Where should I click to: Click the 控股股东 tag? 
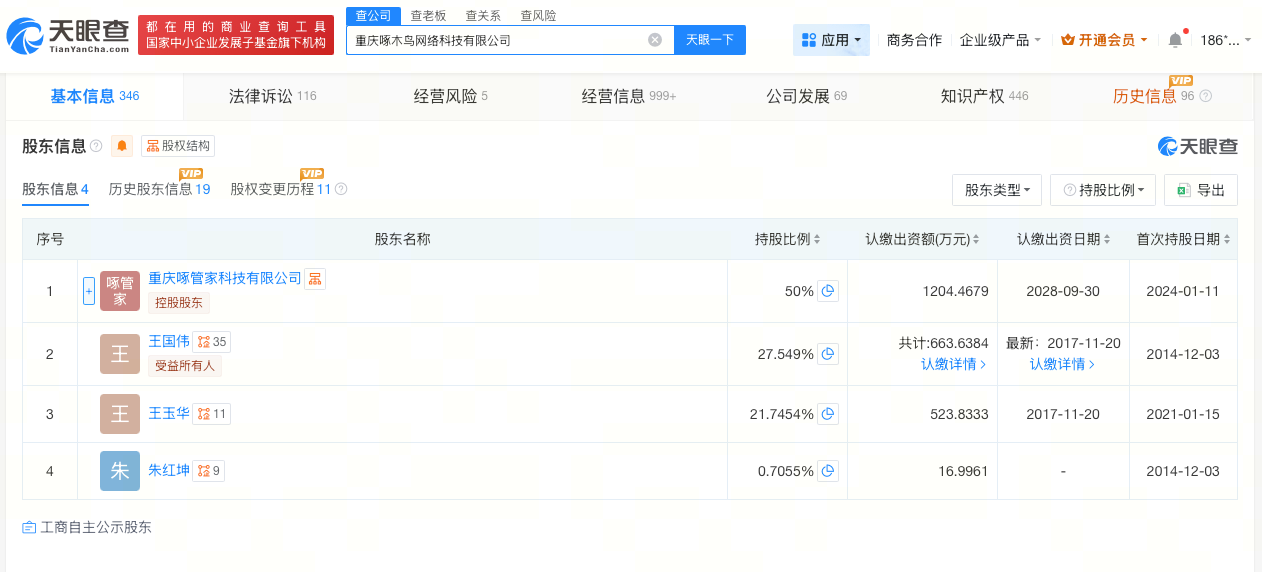click(x=178, y=302)
